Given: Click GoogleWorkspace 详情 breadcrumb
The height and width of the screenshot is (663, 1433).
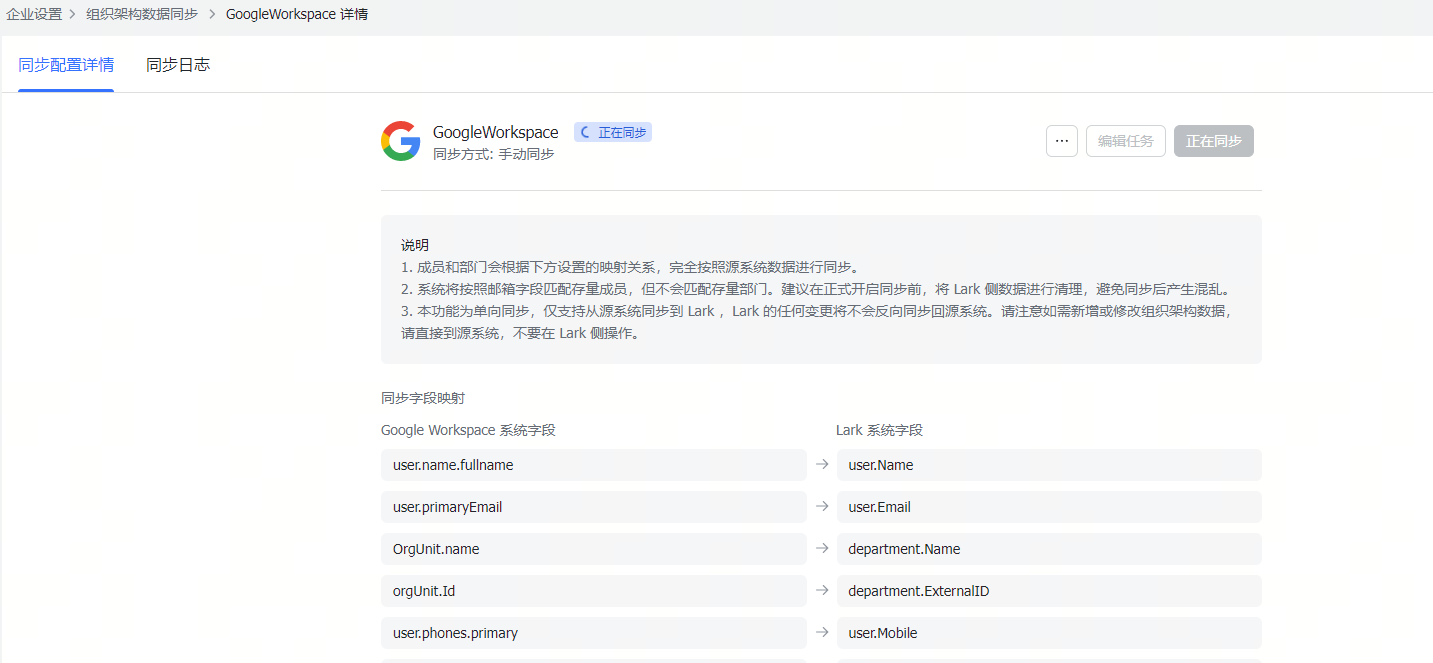Looking at the screenshot, I should click(x=297, y=14).
